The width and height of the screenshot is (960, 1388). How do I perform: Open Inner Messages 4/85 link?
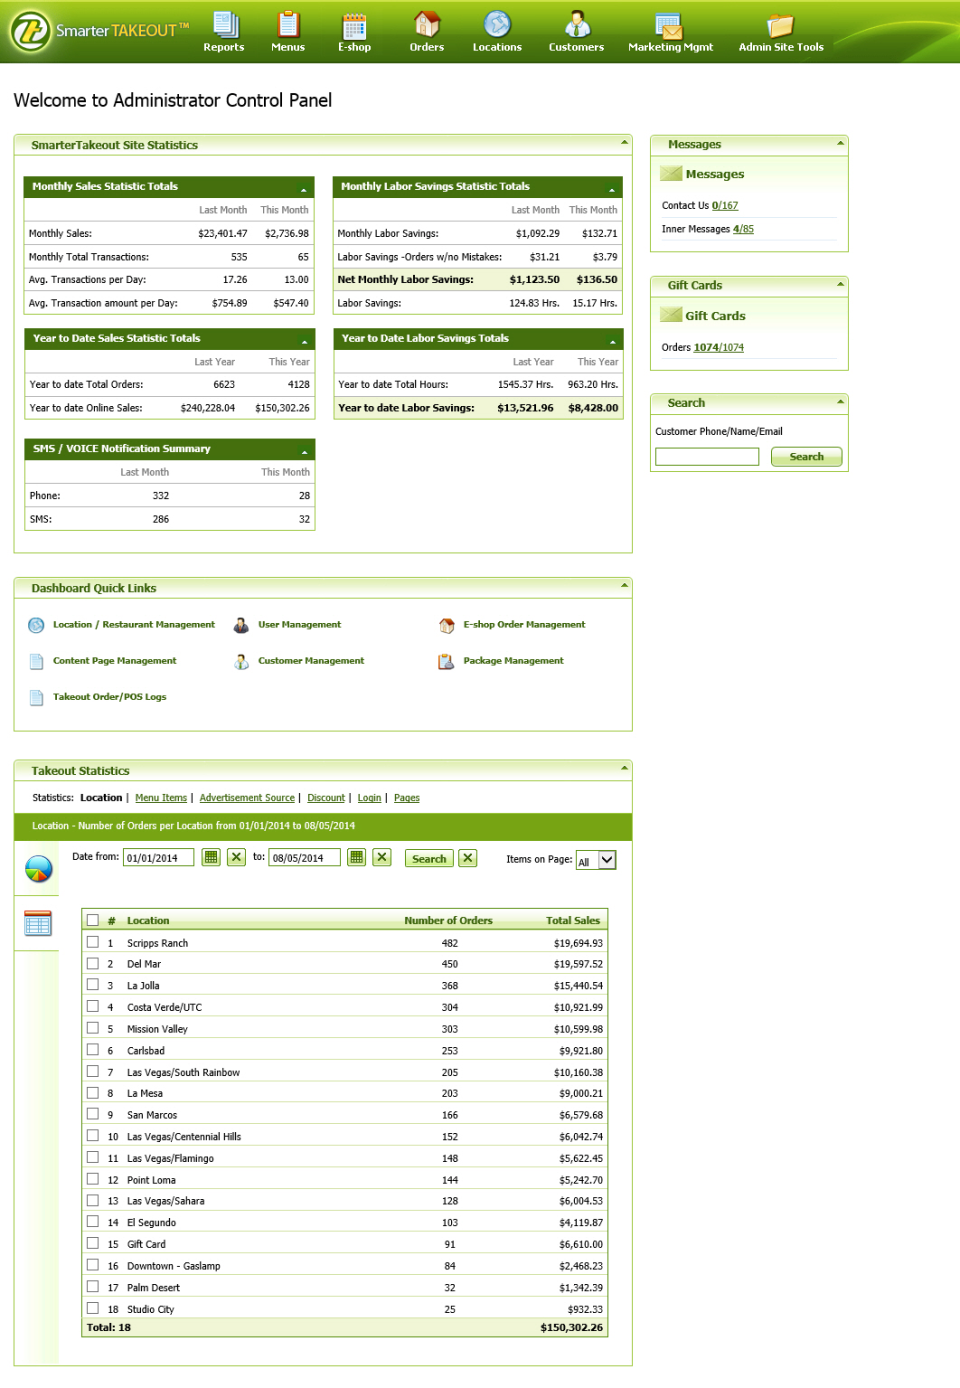point(743,230)
